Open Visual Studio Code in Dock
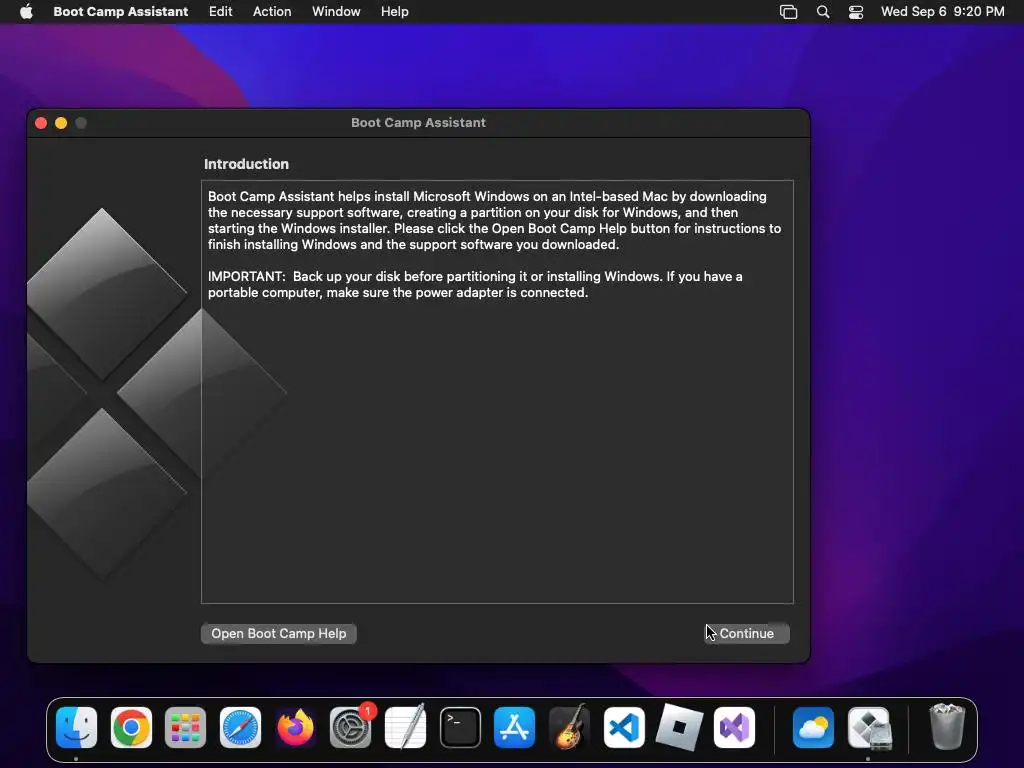 pyautogui.click(x=624, y=728)
